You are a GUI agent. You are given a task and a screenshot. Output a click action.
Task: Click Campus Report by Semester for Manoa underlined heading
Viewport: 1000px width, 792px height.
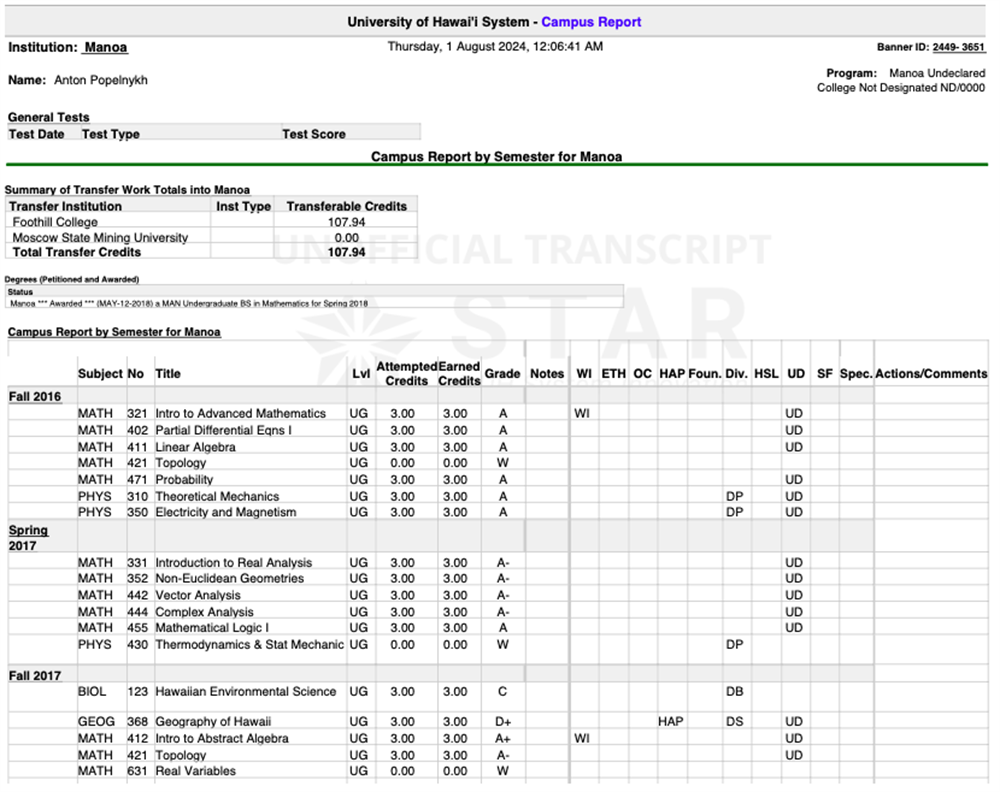(114, 332)
